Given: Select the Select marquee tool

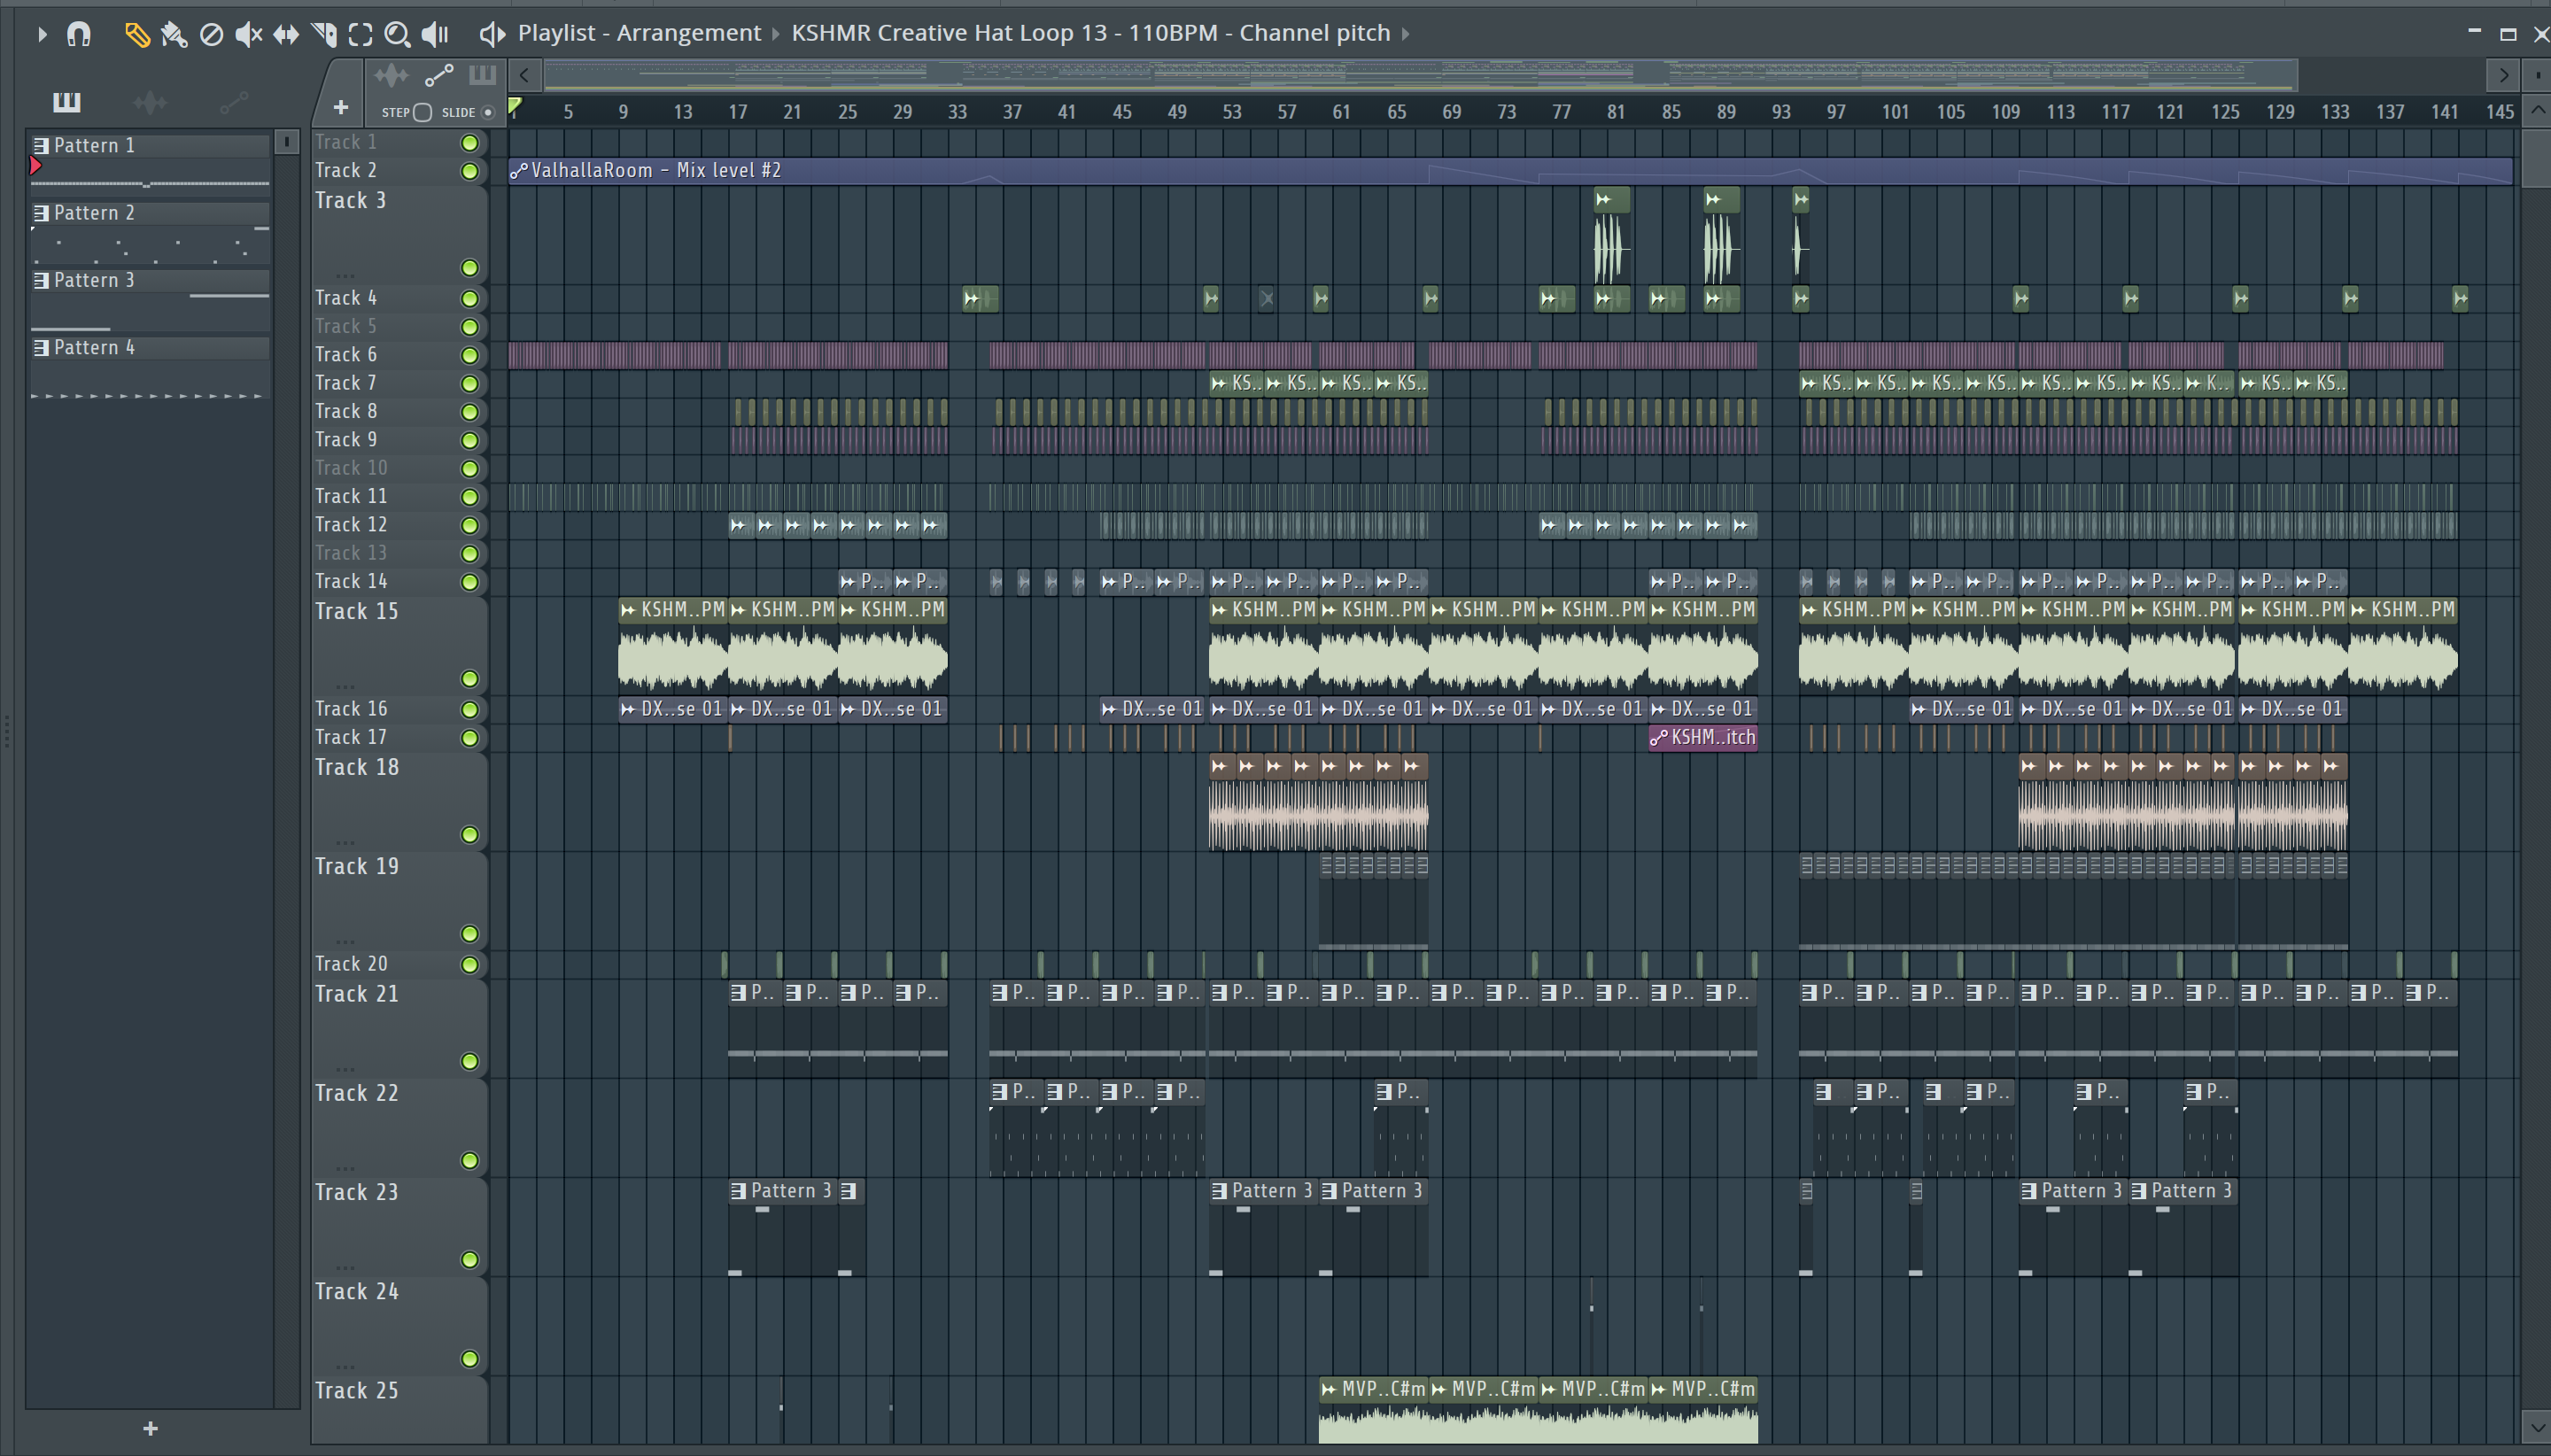Looking at the screenshot, I should pyautogui.click(x=360, y=35).
